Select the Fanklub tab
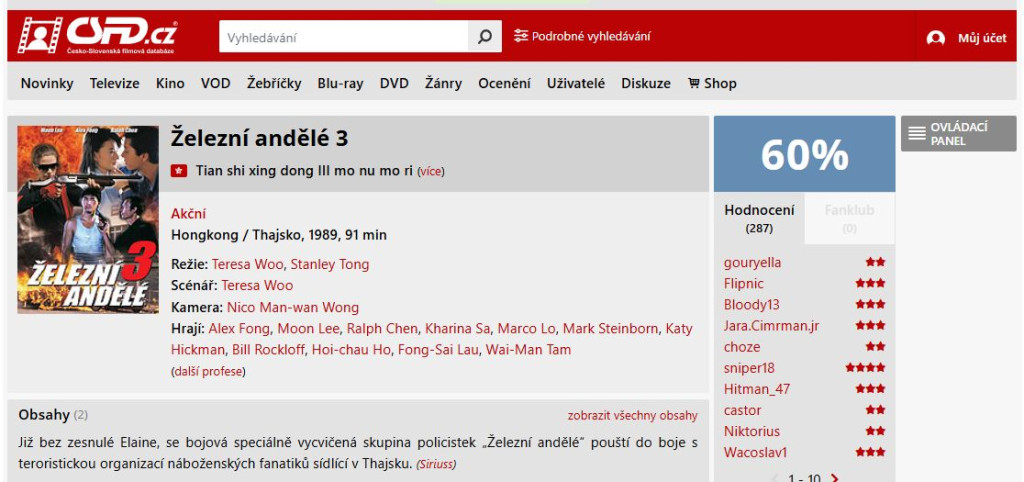The height and width of the screenshot is (482, 1024). 849,219
